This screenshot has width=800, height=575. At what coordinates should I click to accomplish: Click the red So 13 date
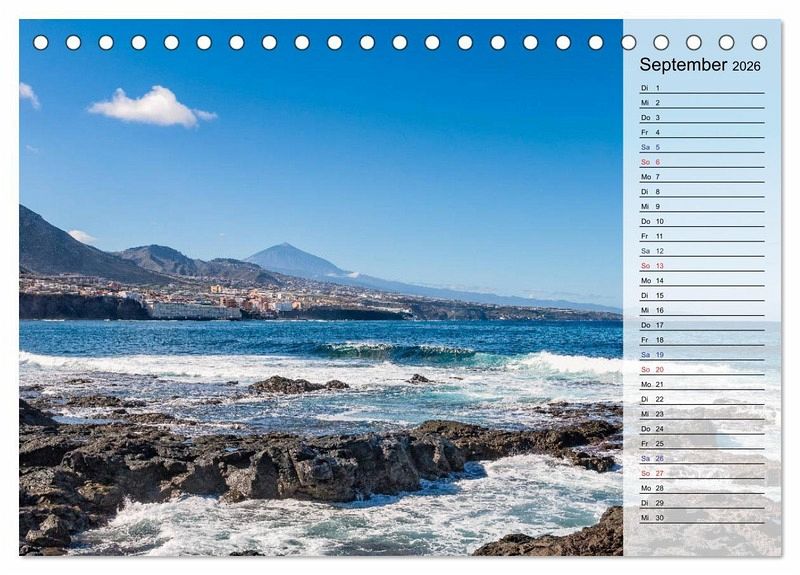click(x=701, y=266)
